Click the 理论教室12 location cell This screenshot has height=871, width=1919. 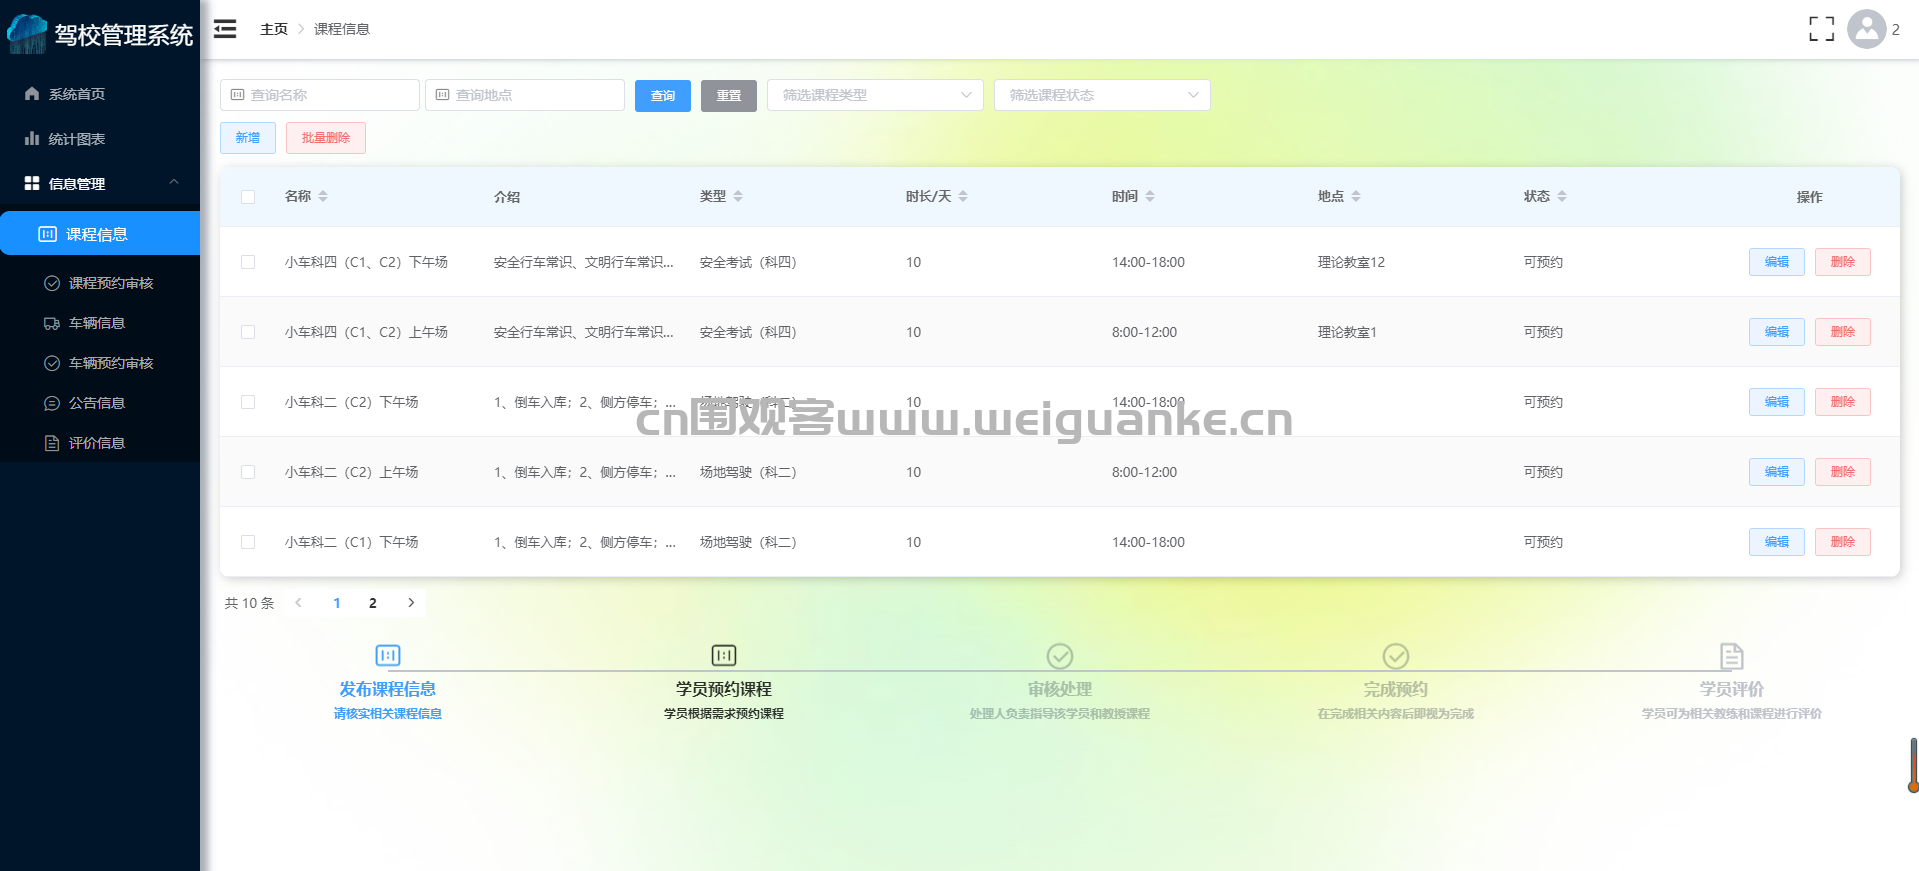(1351, 262)
